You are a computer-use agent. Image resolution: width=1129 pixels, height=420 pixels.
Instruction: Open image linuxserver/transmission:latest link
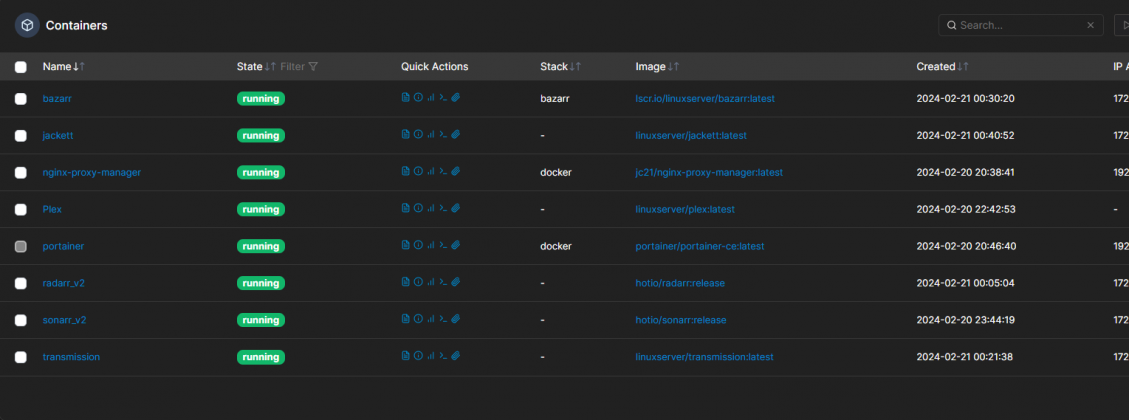coord(704,357)
